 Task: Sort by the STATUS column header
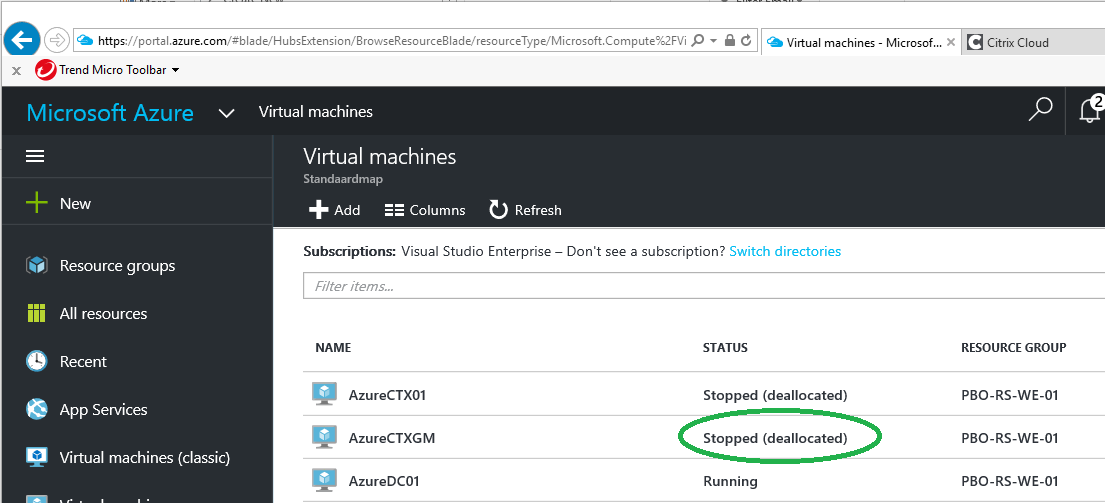click(725, 347)
